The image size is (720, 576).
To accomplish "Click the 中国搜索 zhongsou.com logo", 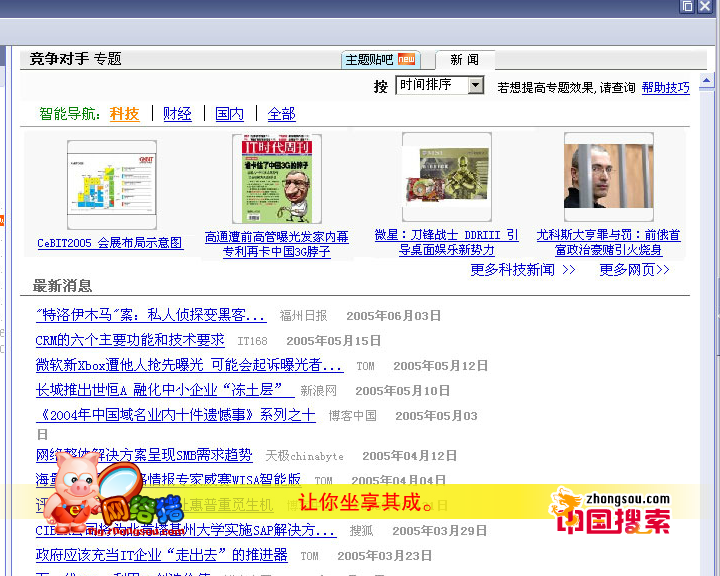I will 610,512.
